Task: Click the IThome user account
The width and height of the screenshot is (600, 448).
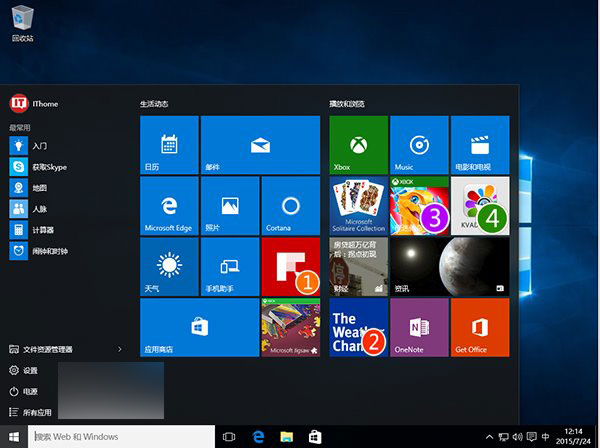Action: [40, 103]
